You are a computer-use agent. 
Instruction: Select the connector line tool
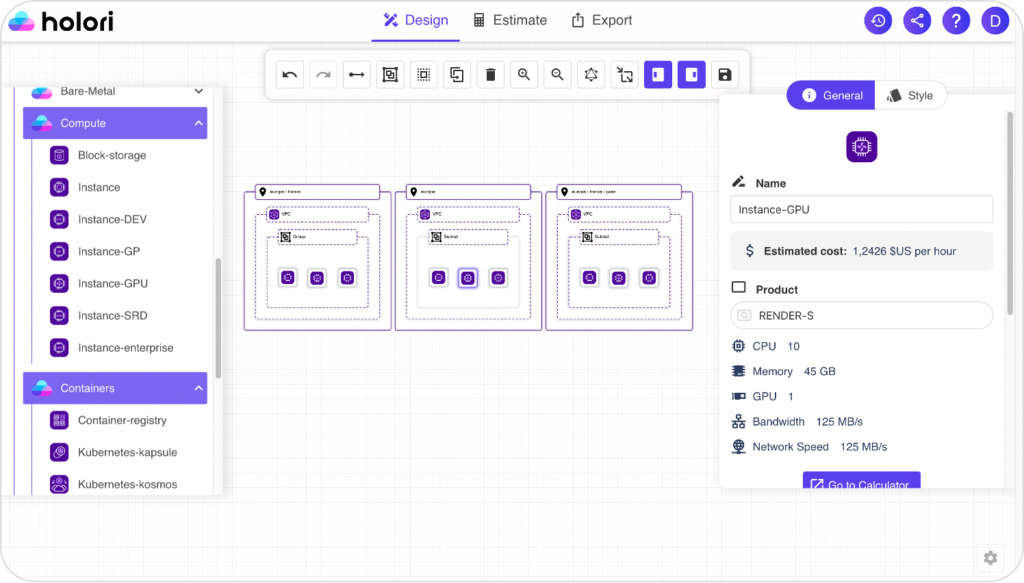[357, 75]
